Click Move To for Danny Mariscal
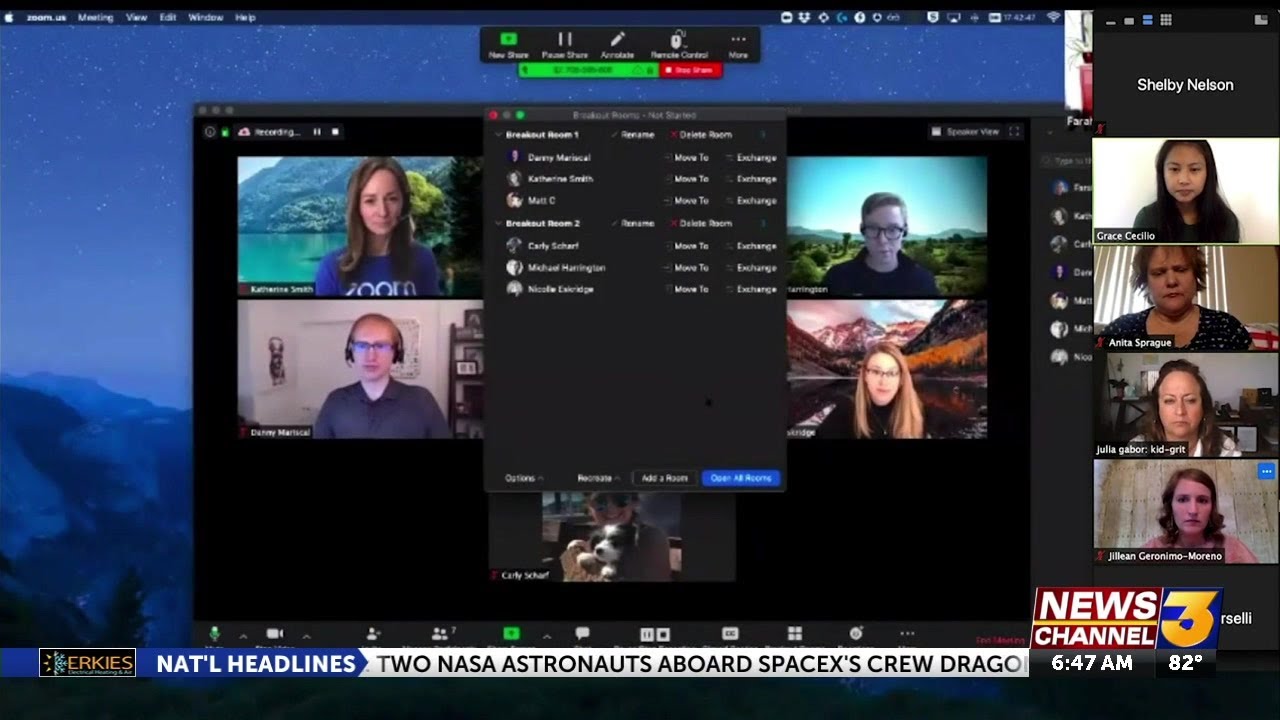Viewport: 1280px width, 720px height. [687, 157]
